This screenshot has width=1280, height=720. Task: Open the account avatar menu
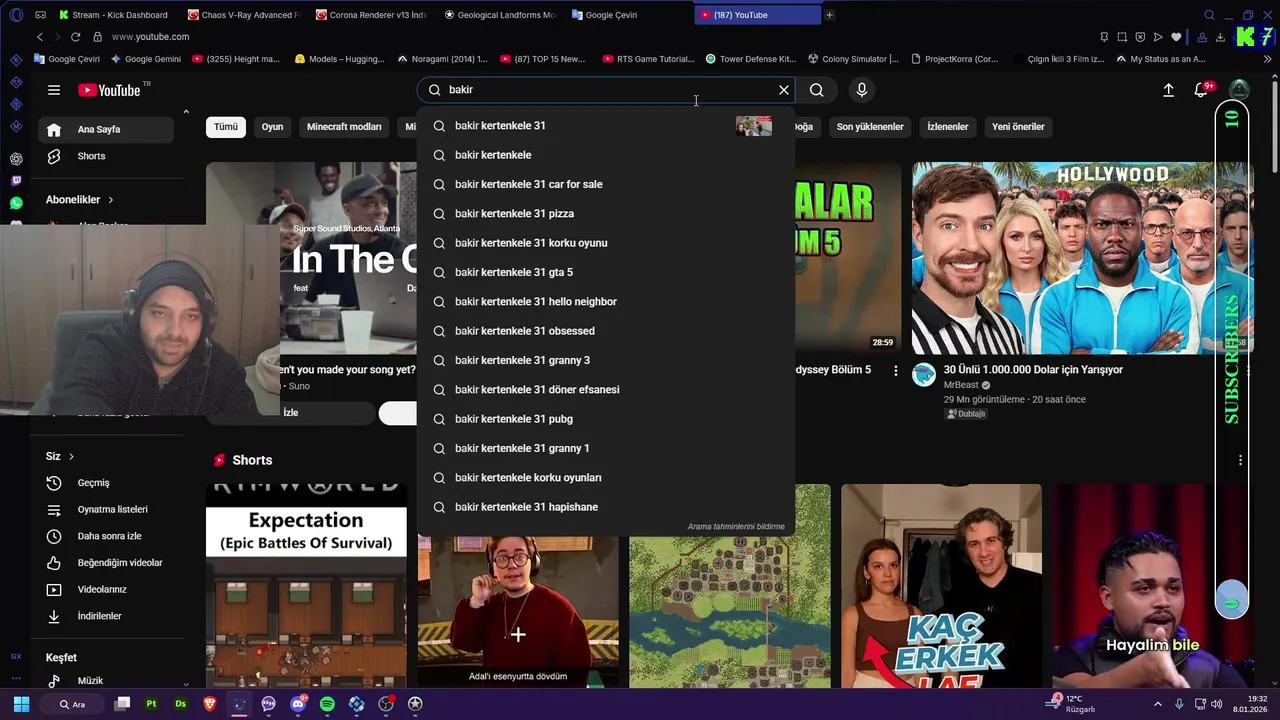coord(1239,90)
